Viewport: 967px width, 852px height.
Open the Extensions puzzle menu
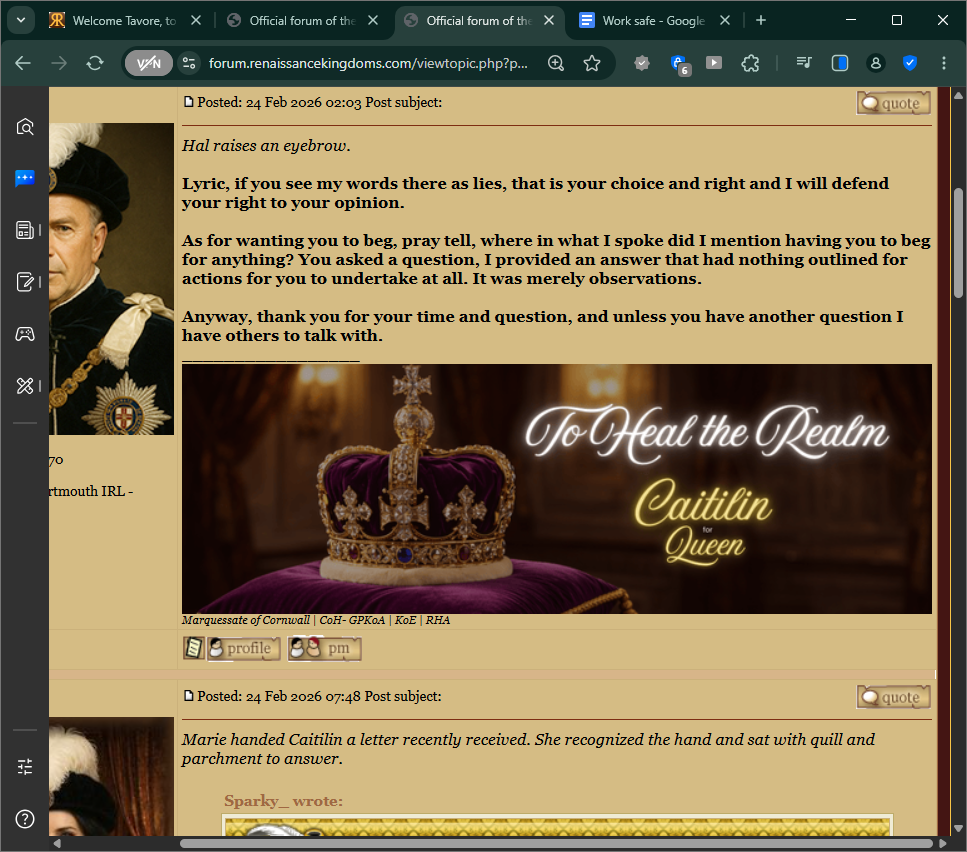750,63
